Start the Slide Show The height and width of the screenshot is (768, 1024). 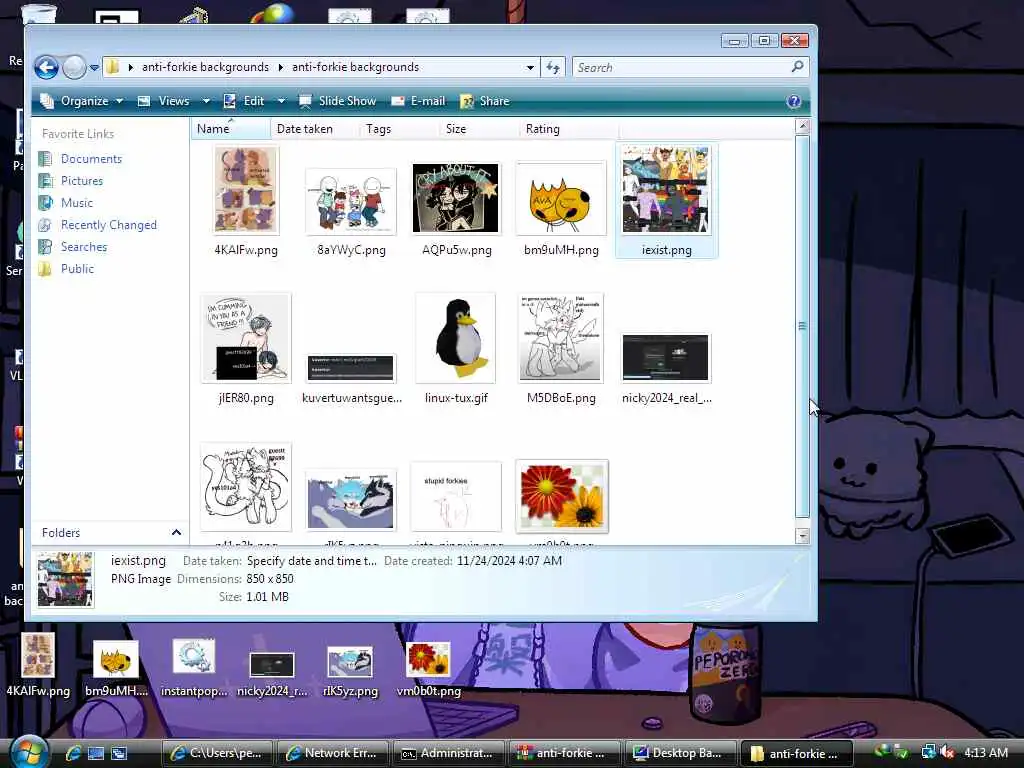coord(337,101)
